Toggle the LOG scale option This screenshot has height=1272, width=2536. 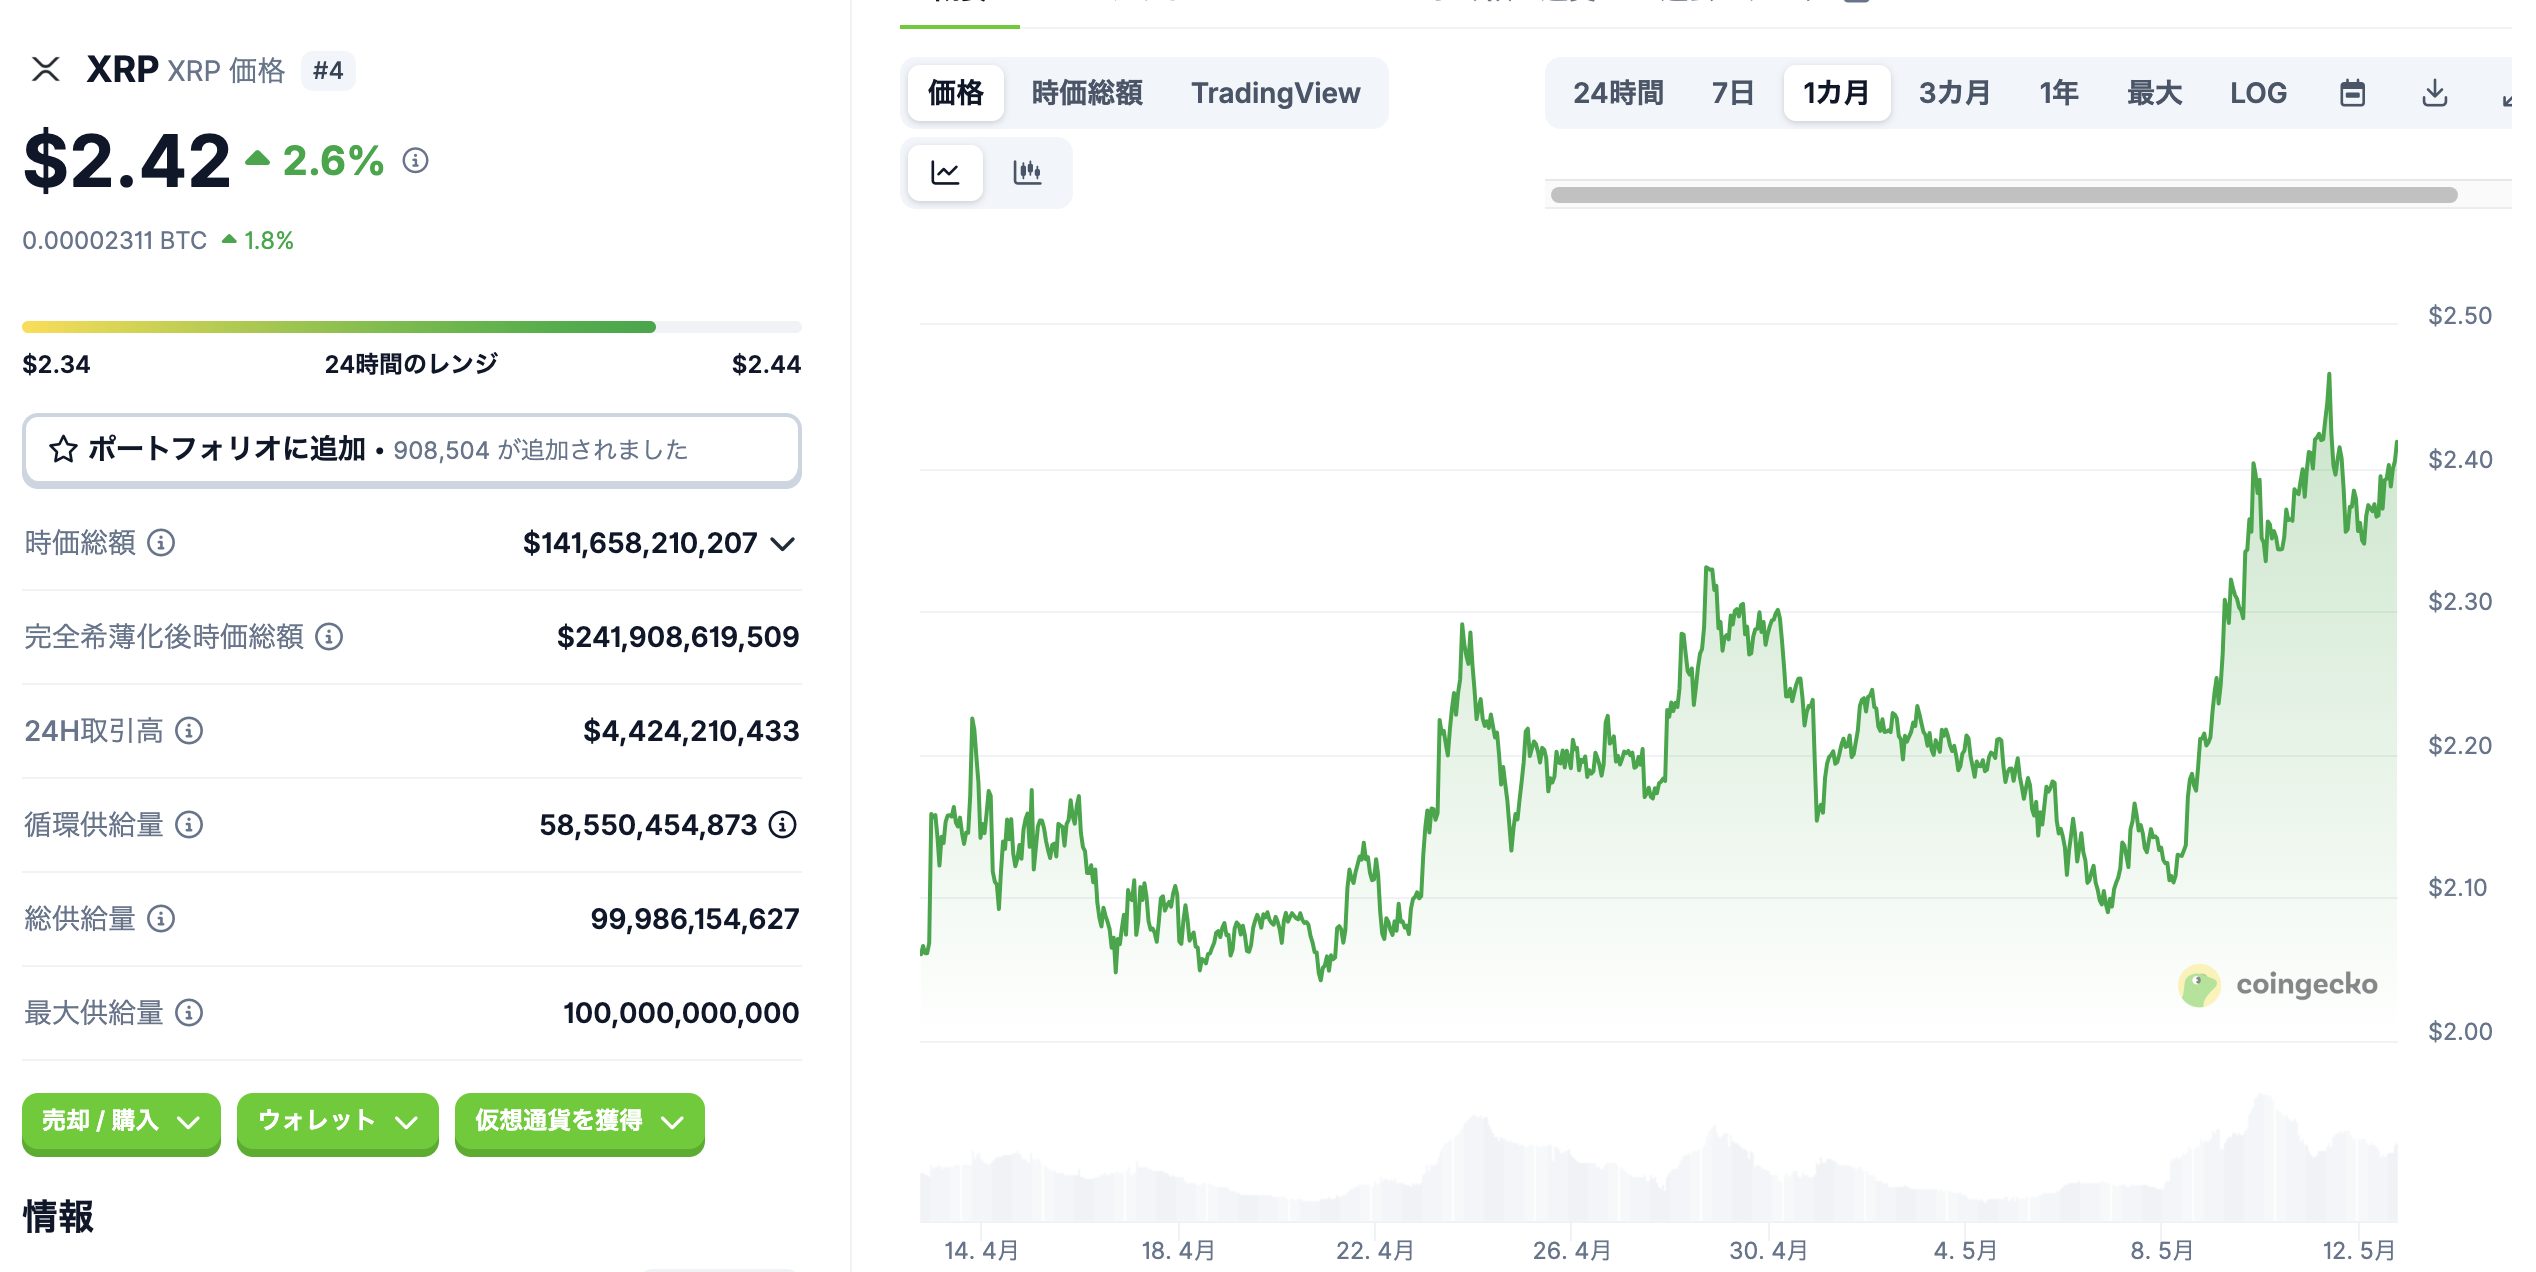[2257, 93]
